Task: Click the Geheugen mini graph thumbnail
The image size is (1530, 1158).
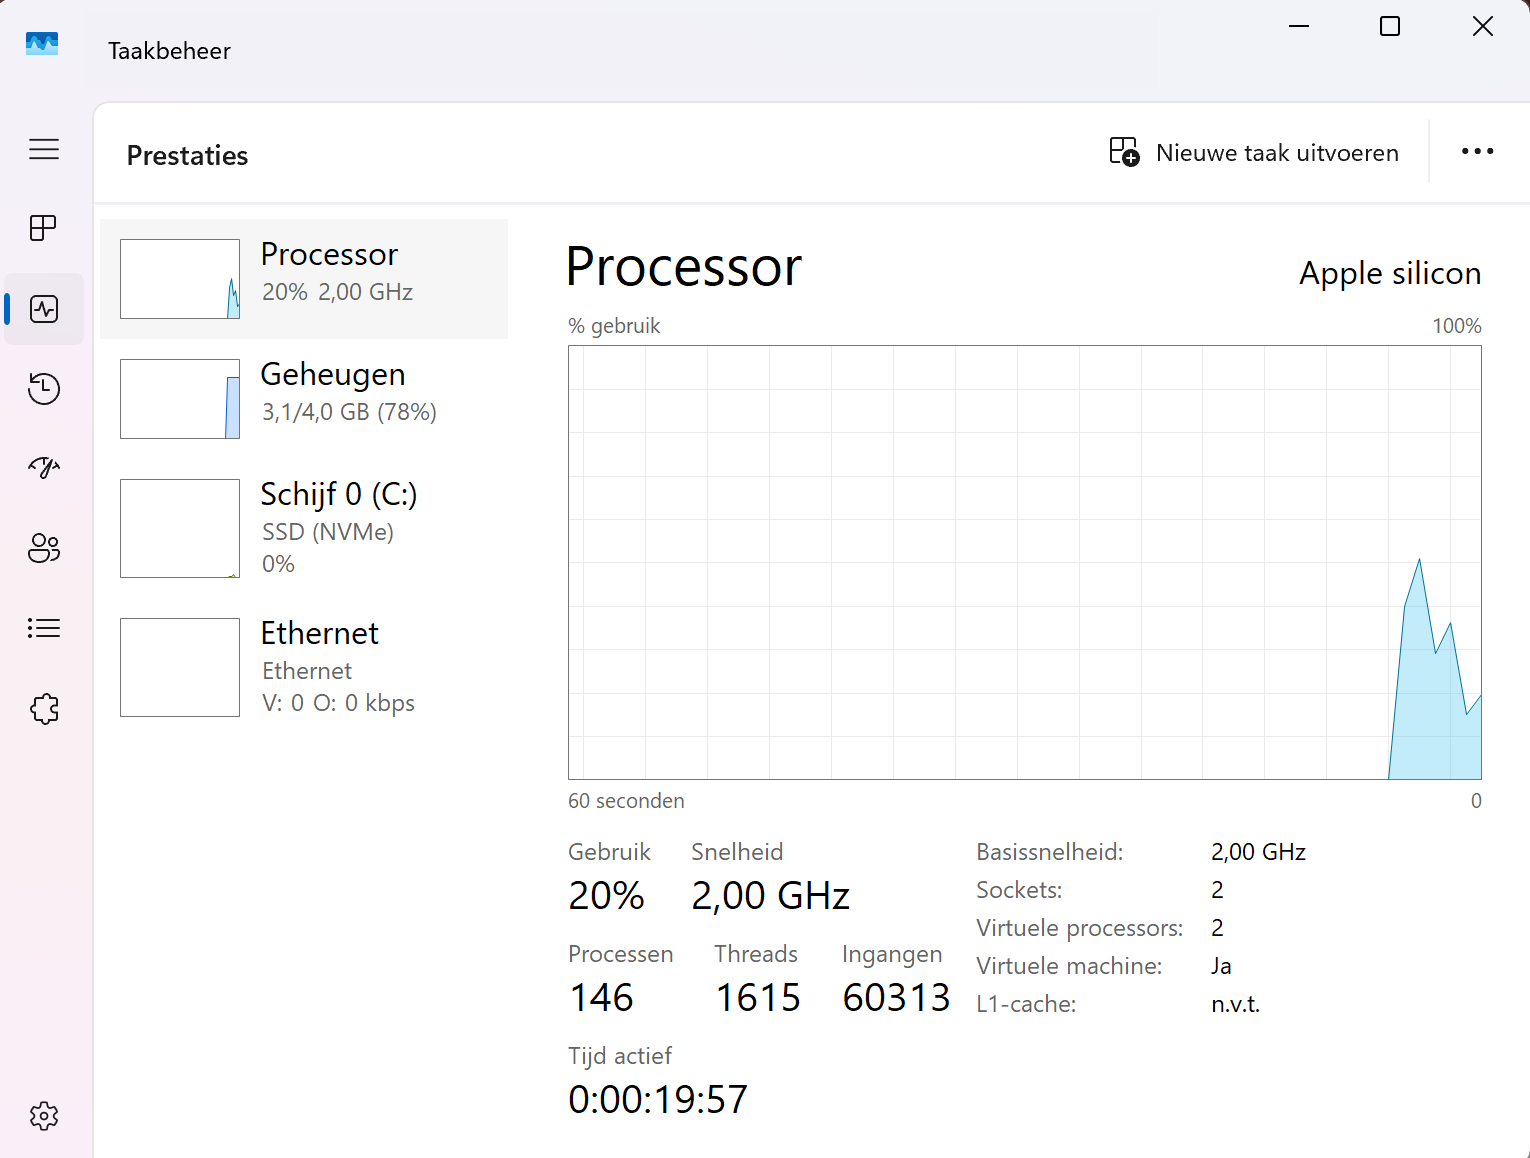Action: 180,399
